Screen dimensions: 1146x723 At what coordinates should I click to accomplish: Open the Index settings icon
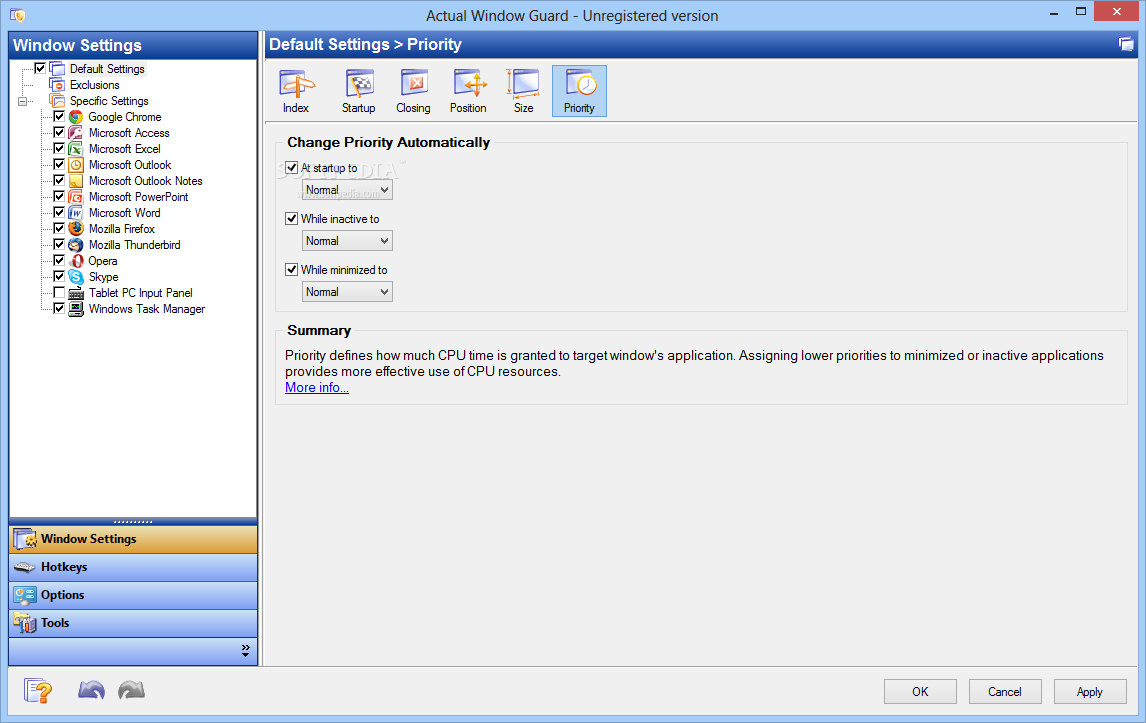coord(296,91)
